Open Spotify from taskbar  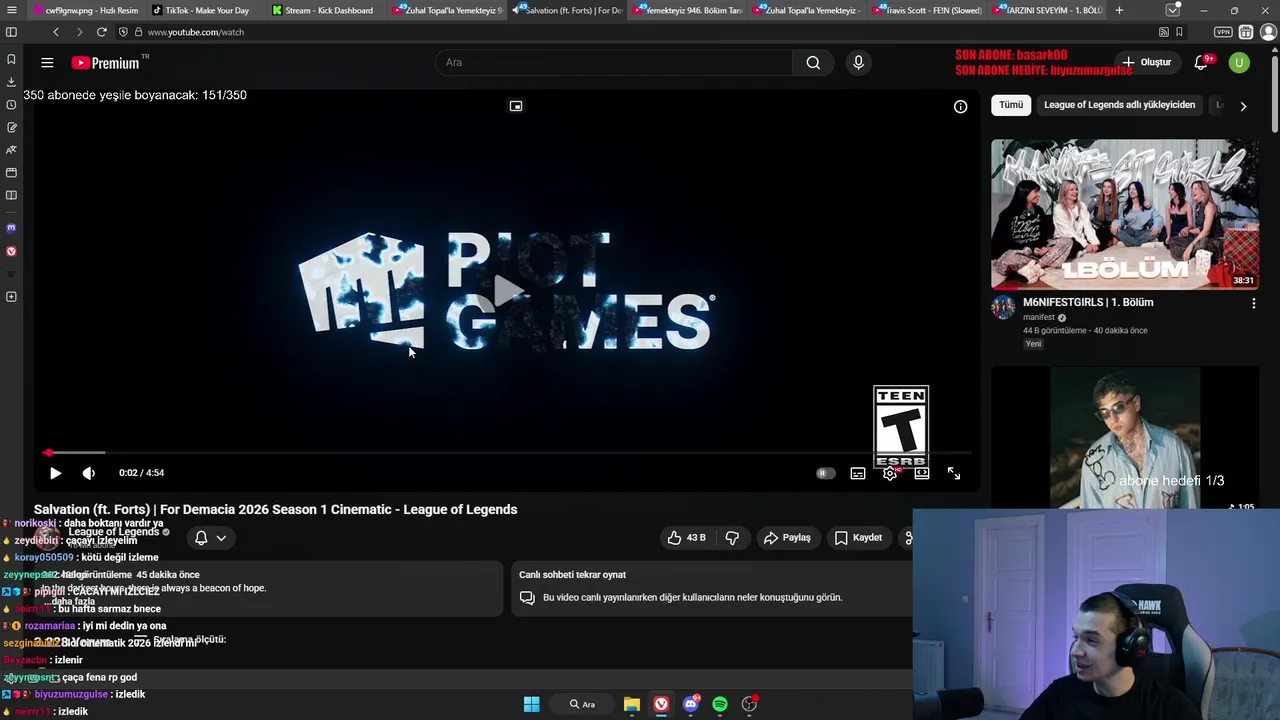click(x=720, y=704)
